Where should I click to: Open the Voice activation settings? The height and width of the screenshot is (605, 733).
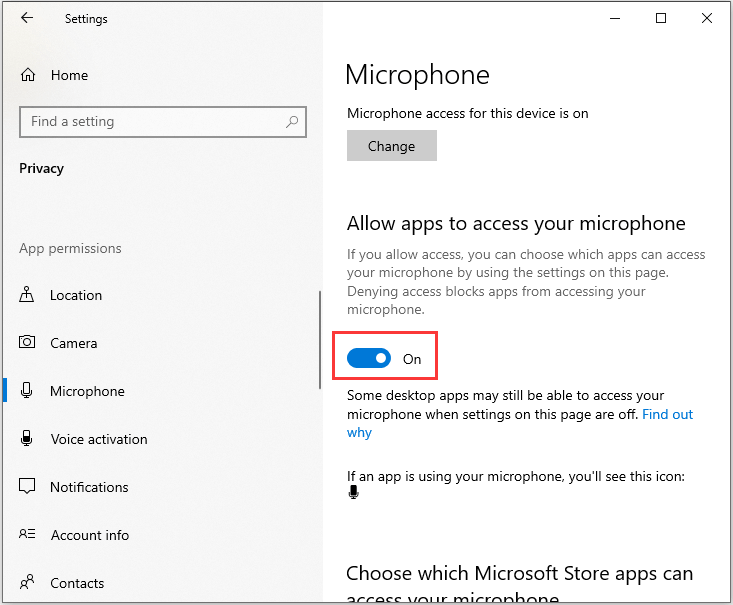(98, 439)
